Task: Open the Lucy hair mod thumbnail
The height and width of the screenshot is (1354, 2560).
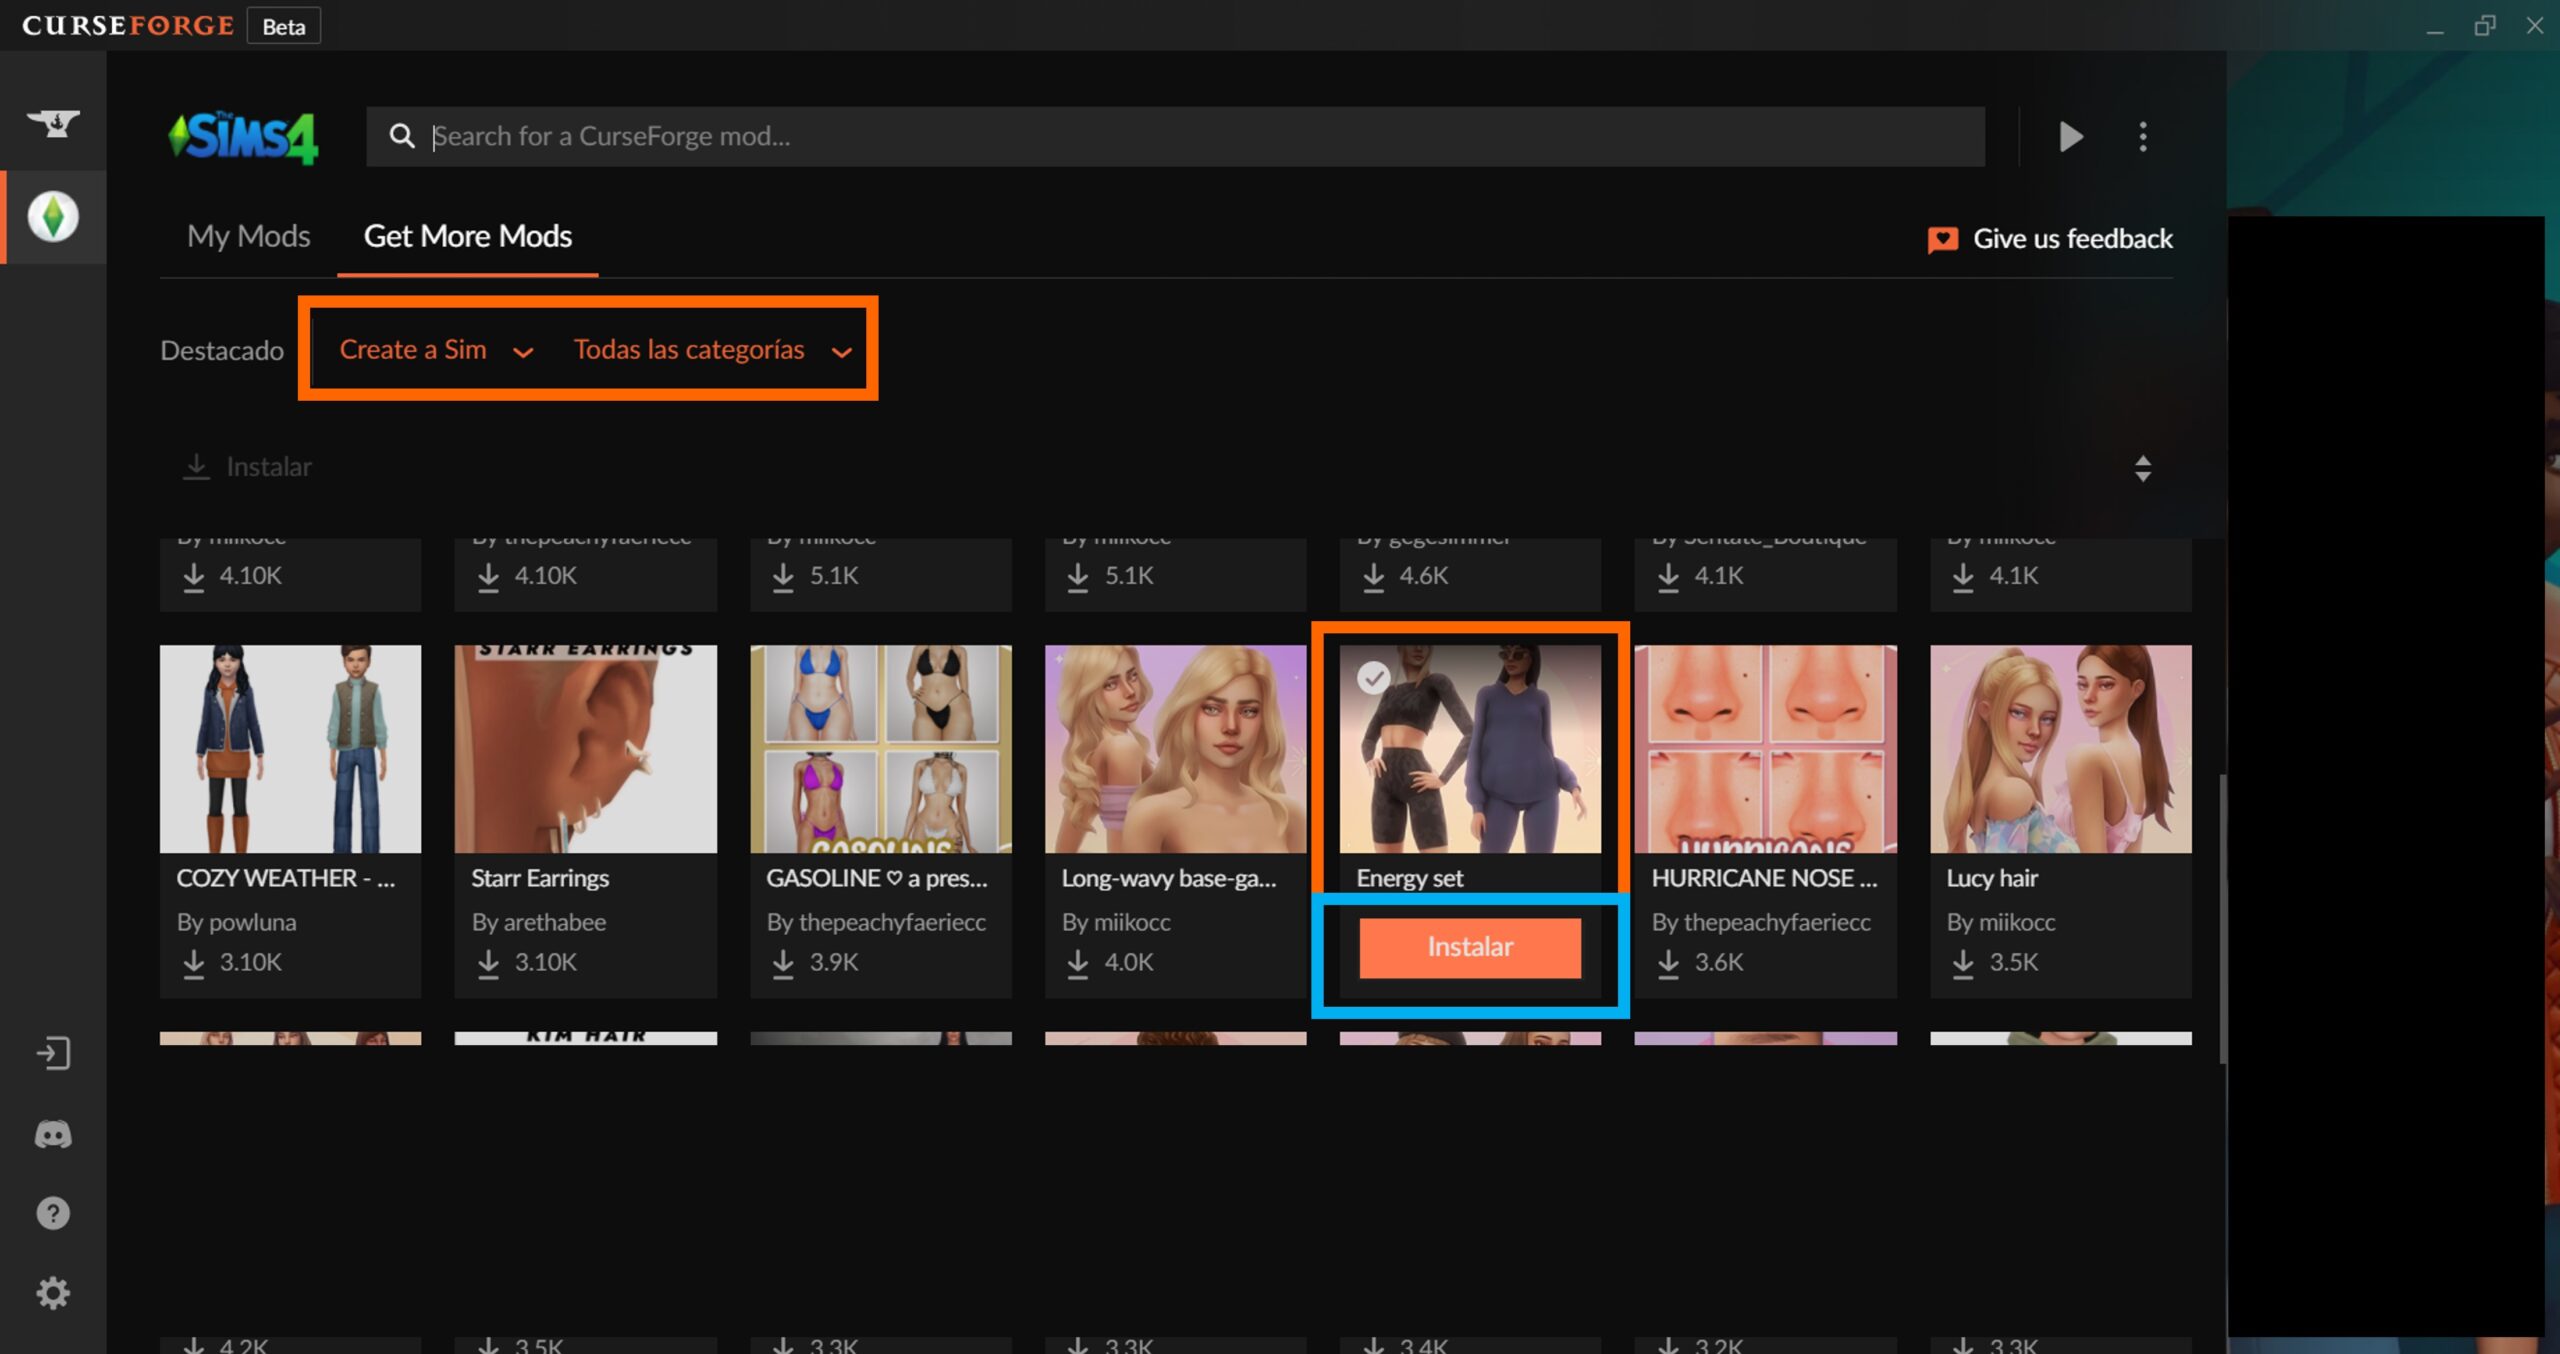Action: coord(2060,749)
